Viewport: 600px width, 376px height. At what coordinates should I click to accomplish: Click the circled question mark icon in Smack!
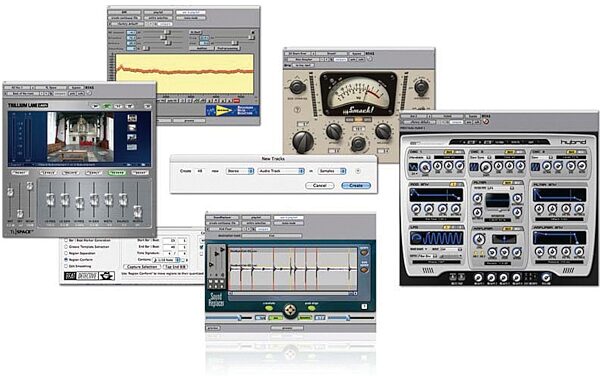297,110
